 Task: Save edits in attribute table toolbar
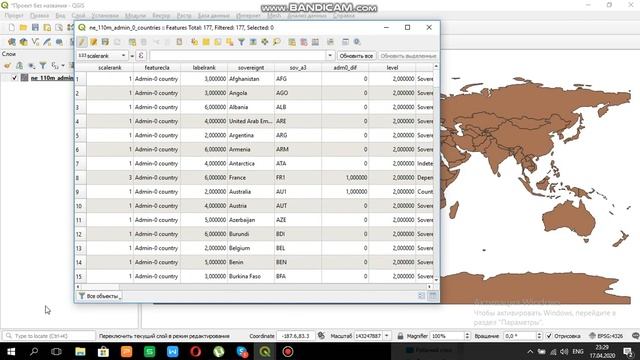(x=105, y=42)
